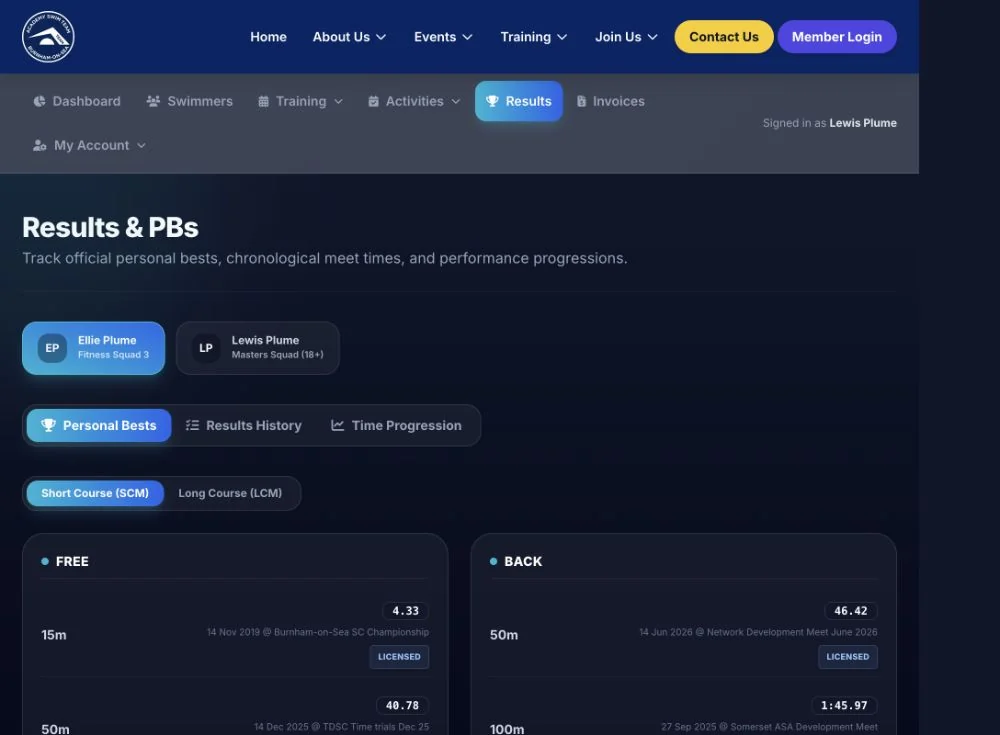Expand the My Account menu
Screen dimensions: 1000x735
pyautogui.click(x=90, y=145)
